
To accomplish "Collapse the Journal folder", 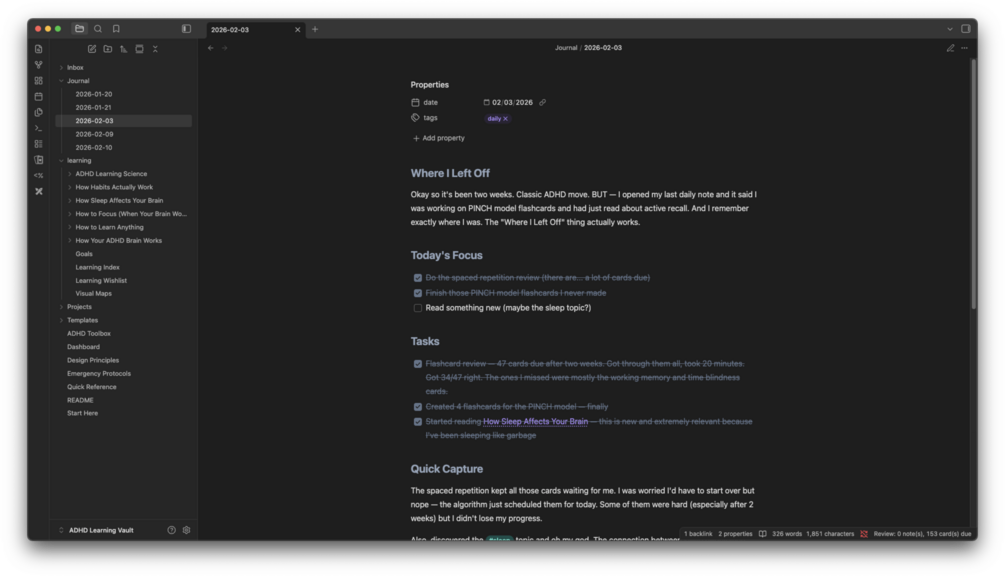I will coord(62,81).
